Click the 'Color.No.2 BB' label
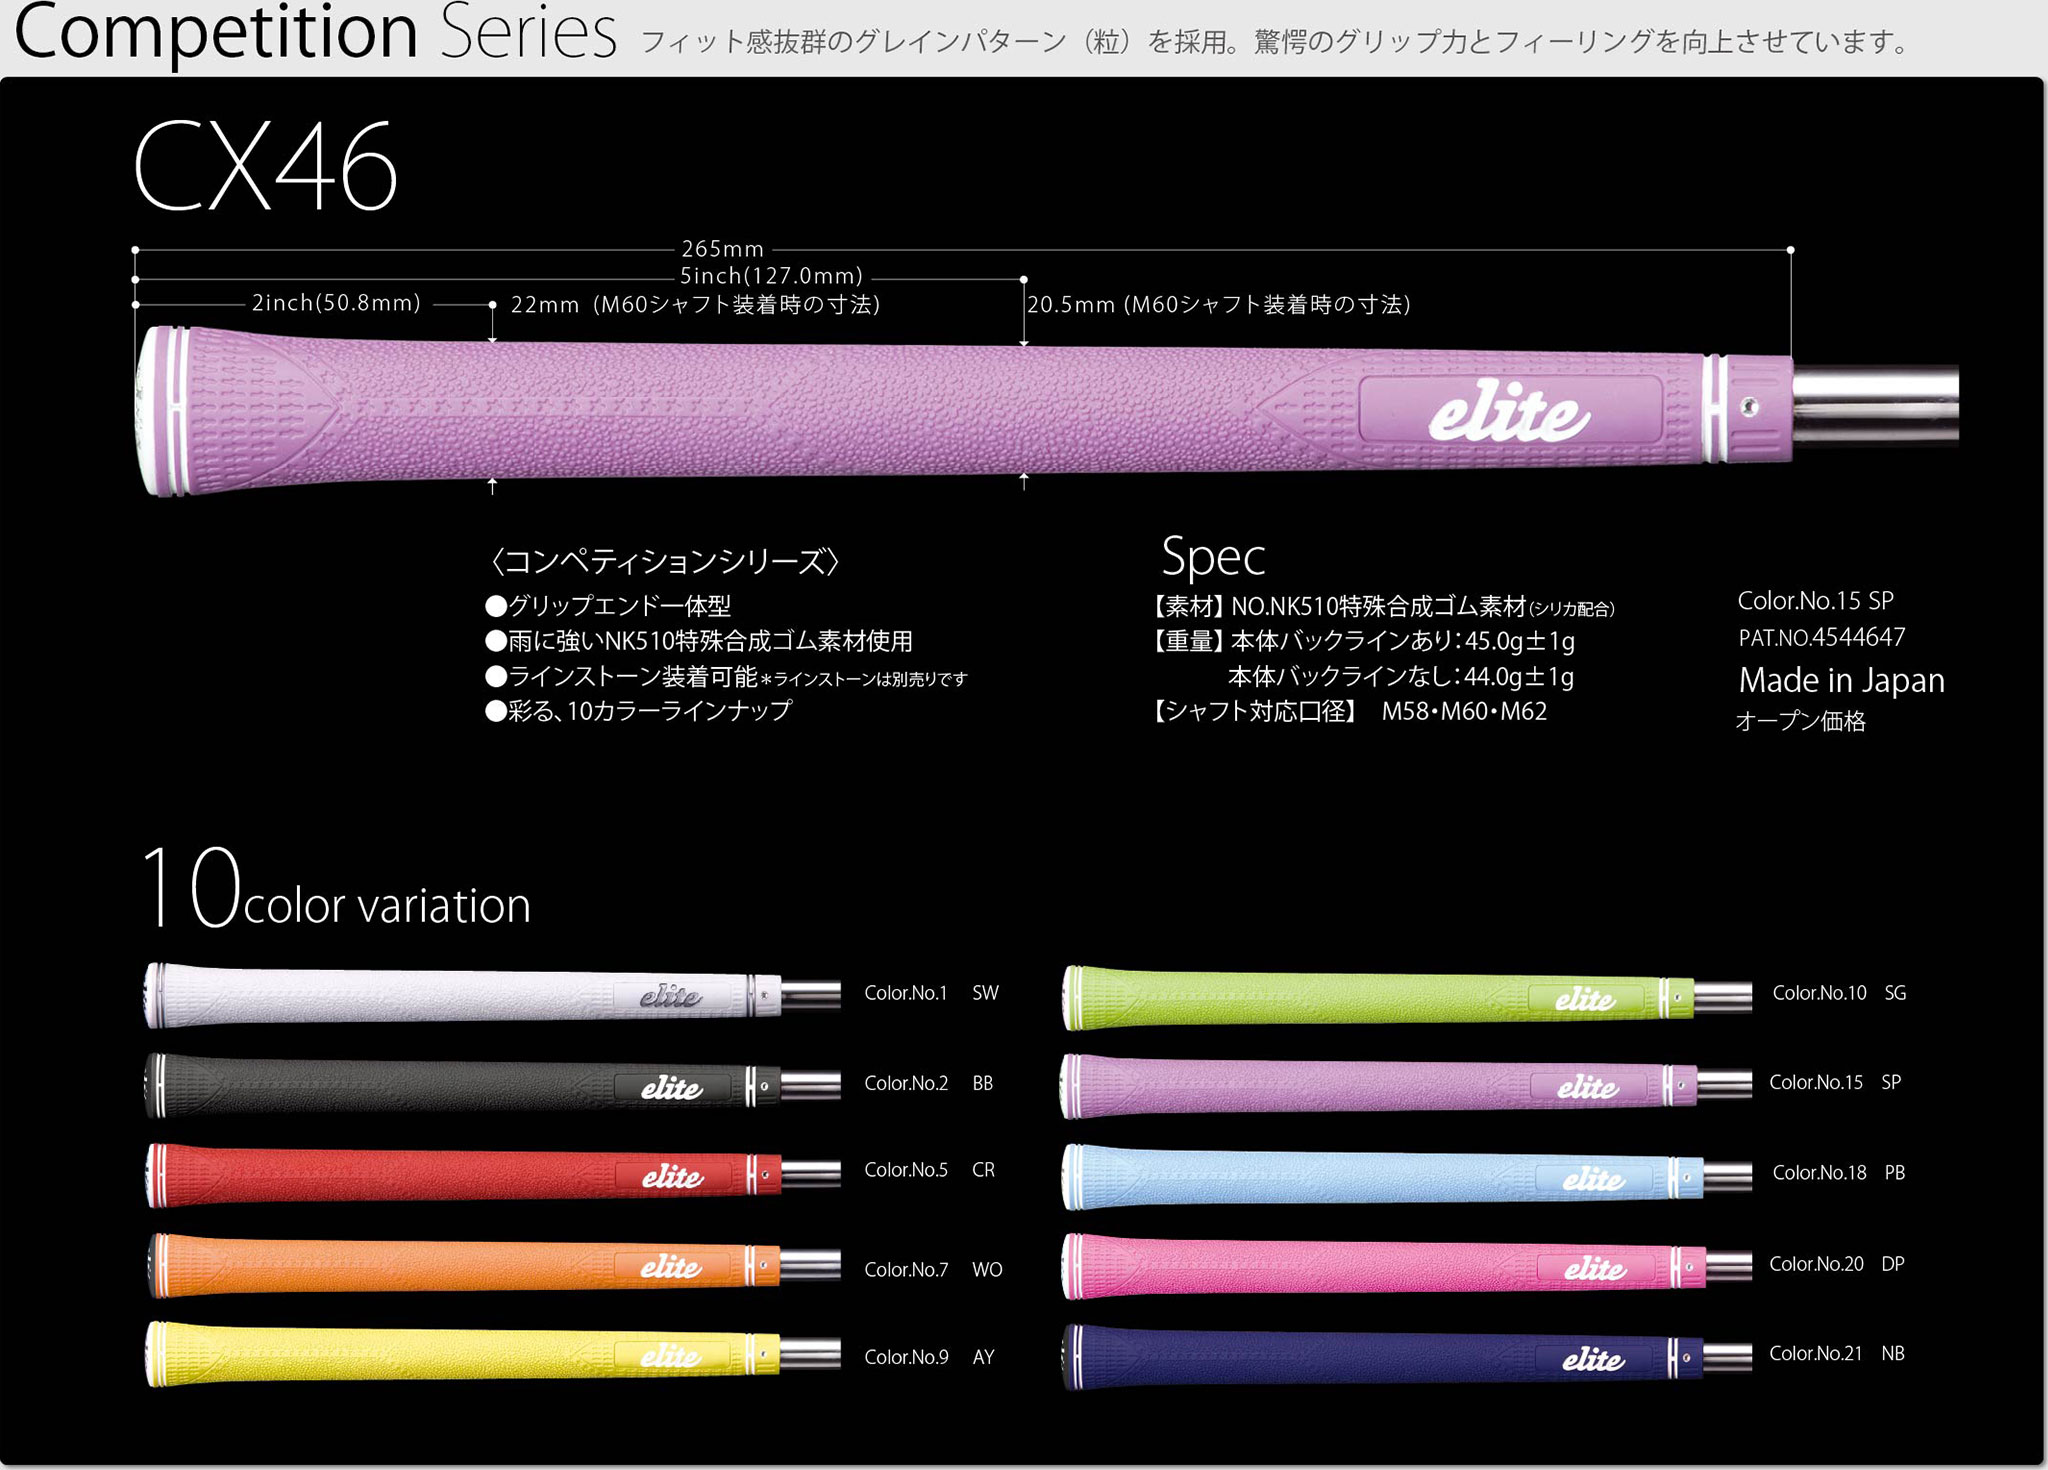 click(x=929, y=1083)
